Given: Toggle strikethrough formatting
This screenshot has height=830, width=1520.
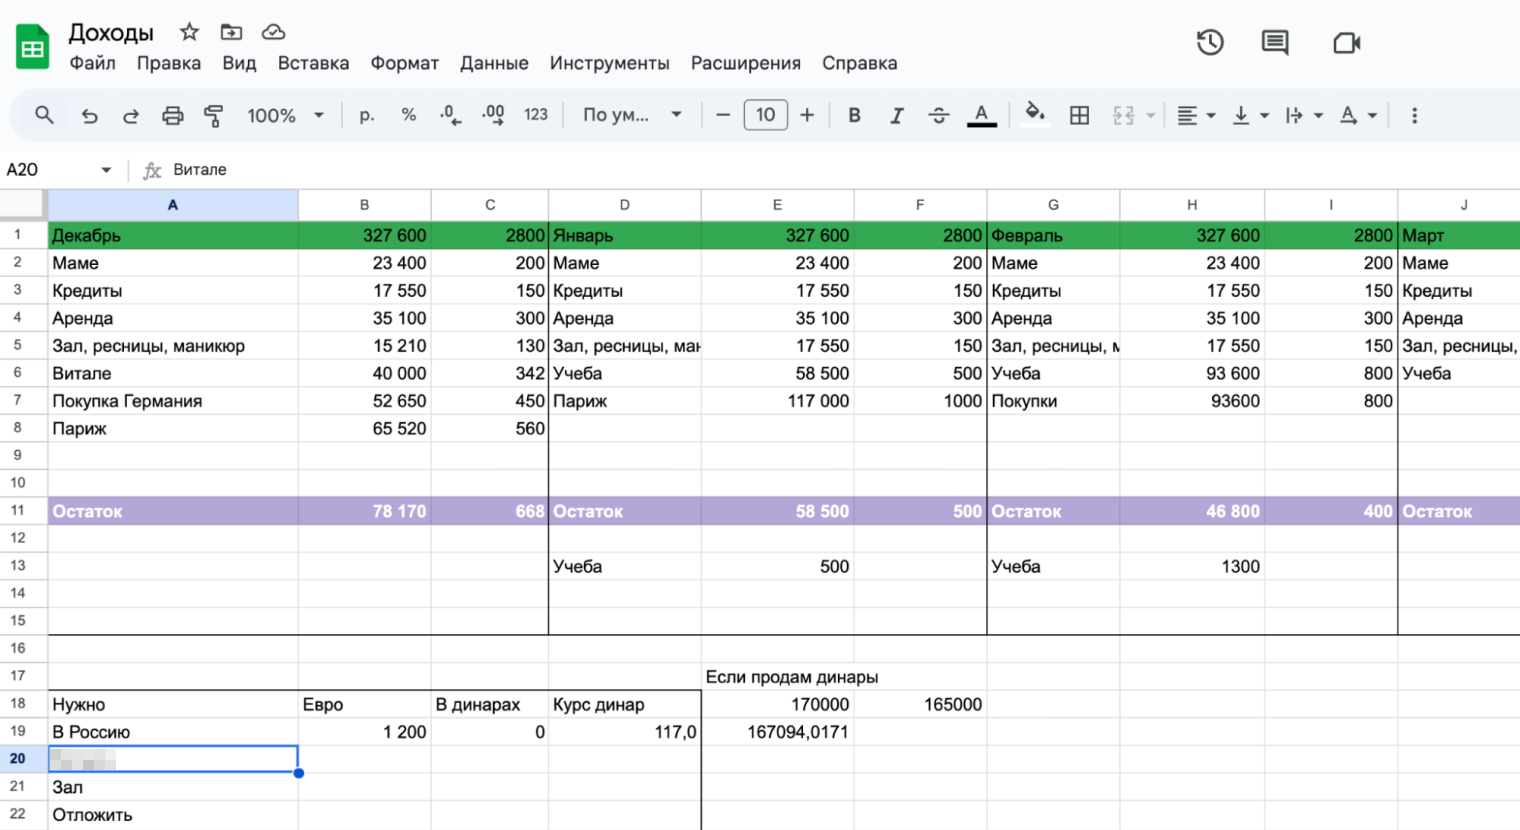Looking at the screenshot, I should tap(938, 115).
